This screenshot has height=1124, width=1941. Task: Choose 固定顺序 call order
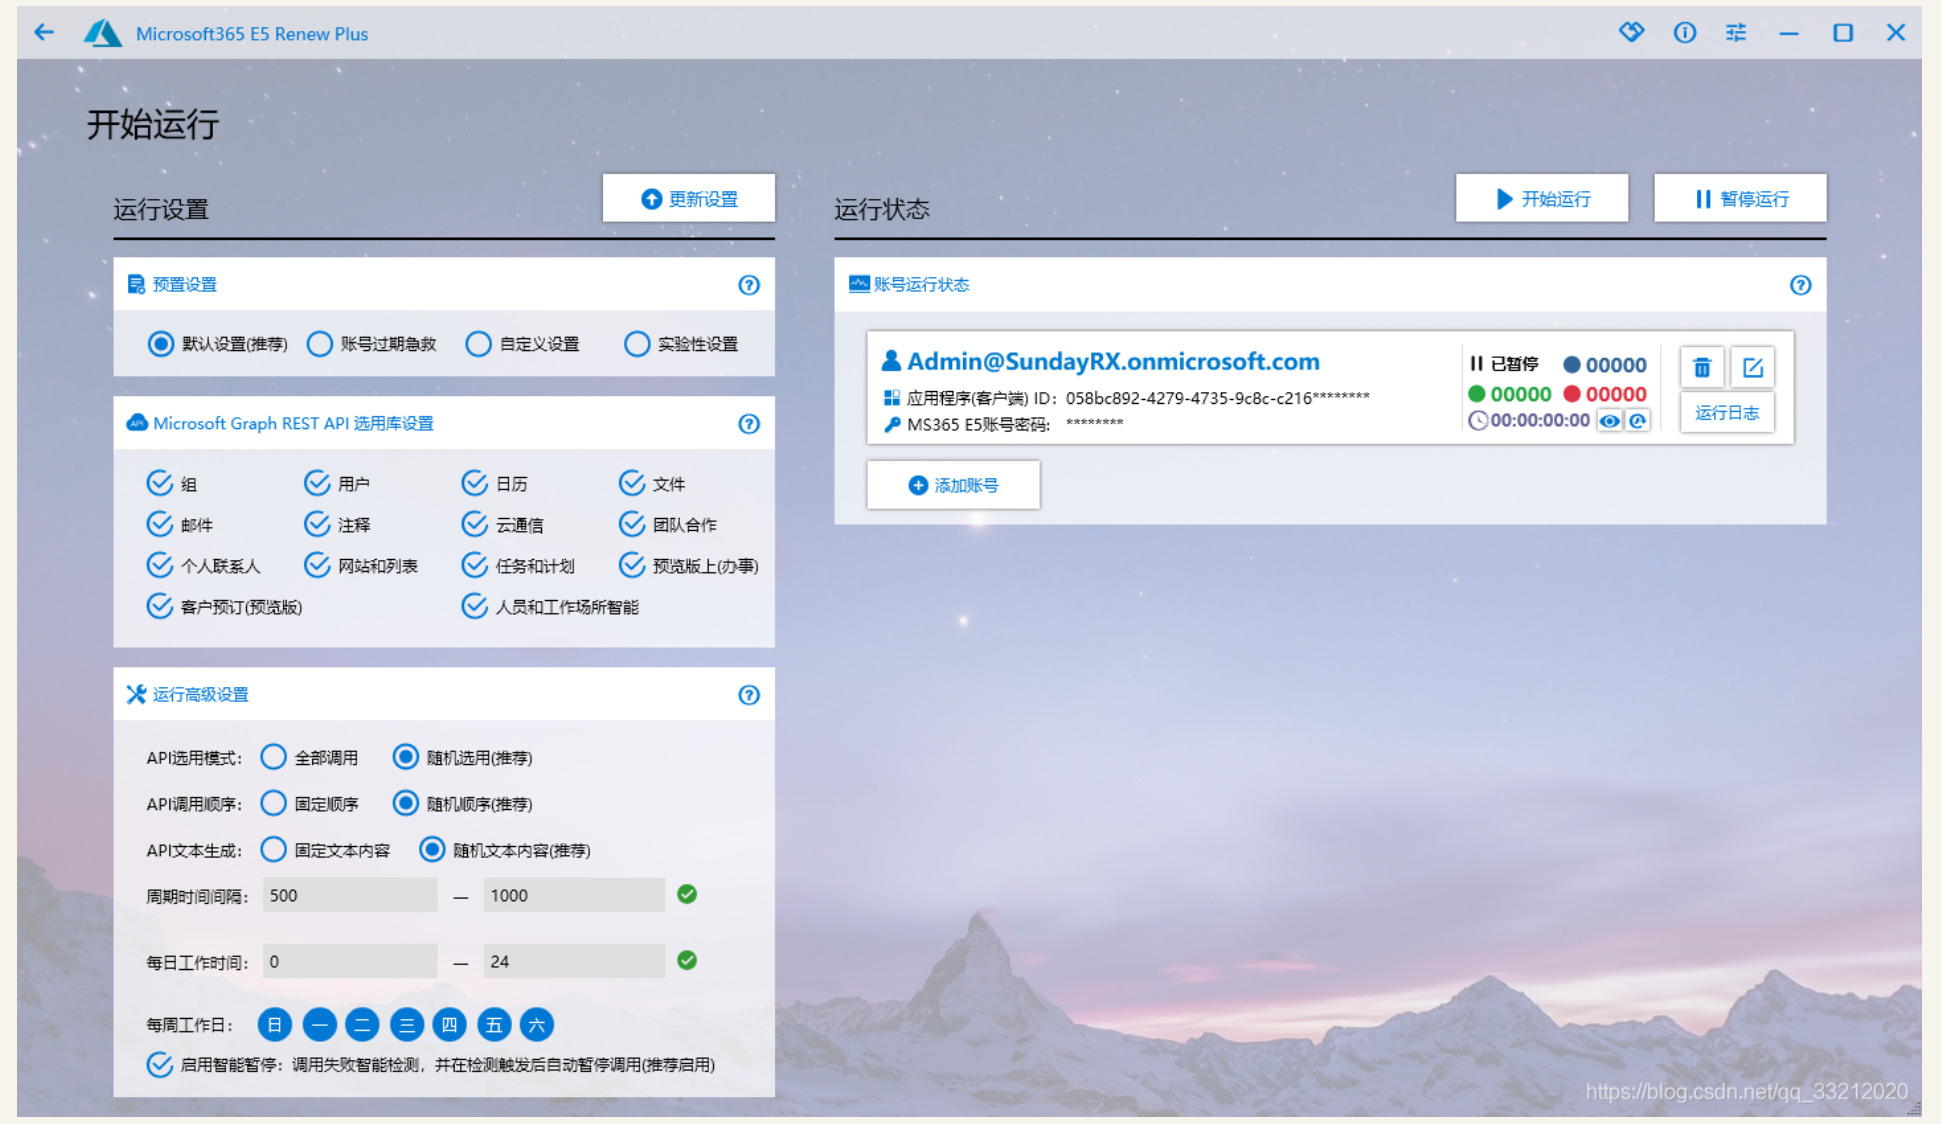(273, 803)
